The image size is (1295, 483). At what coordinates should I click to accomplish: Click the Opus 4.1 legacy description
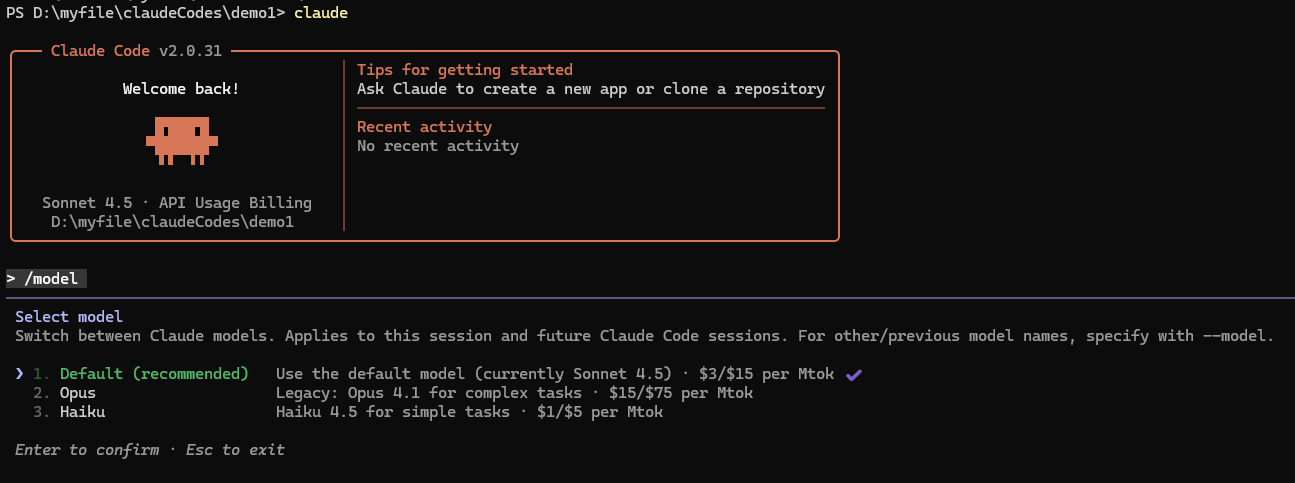click(x=514, y=393)
